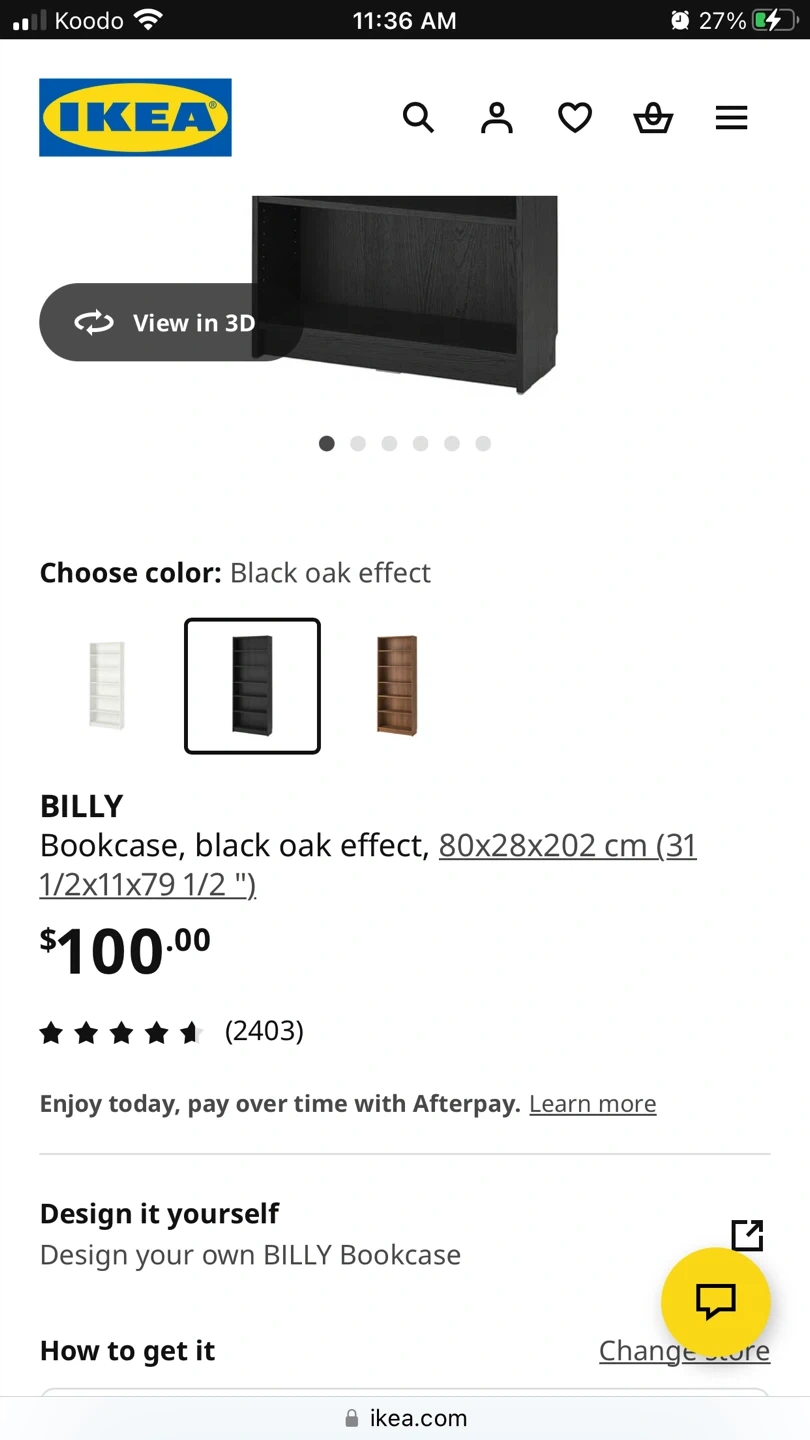Open the 80x28x202 cm dimensions link
This screenshot has height=1440, width=810.
click(x=567, y=846)
